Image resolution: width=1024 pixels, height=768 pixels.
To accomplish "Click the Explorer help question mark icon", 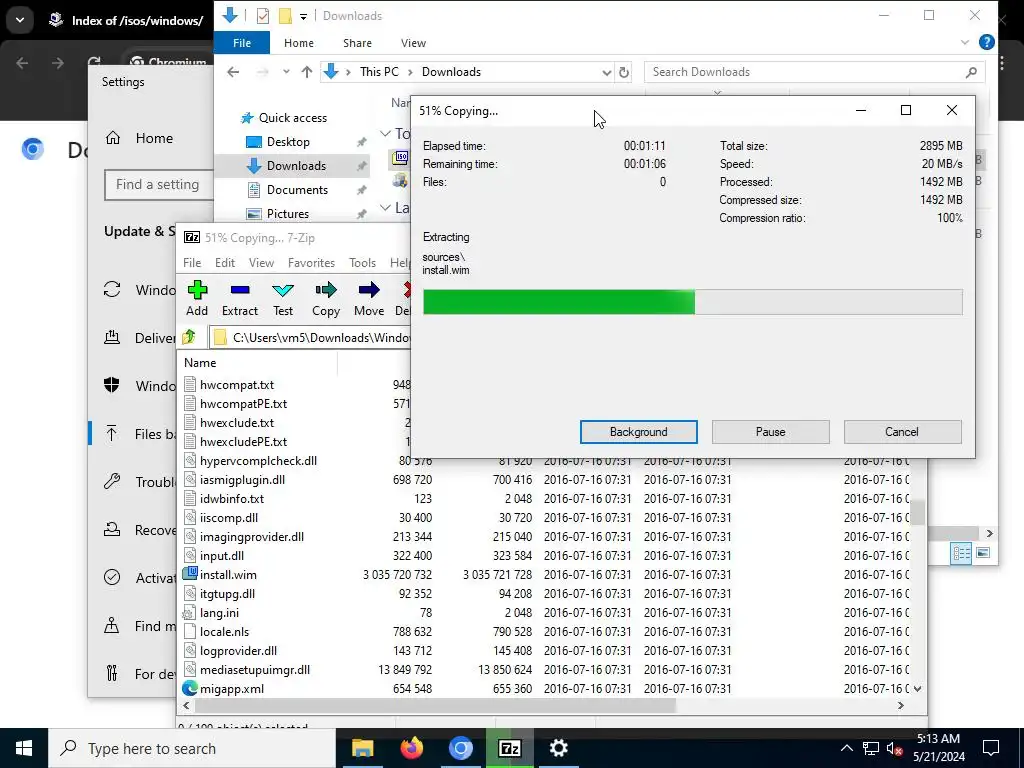I will [987, 42].
